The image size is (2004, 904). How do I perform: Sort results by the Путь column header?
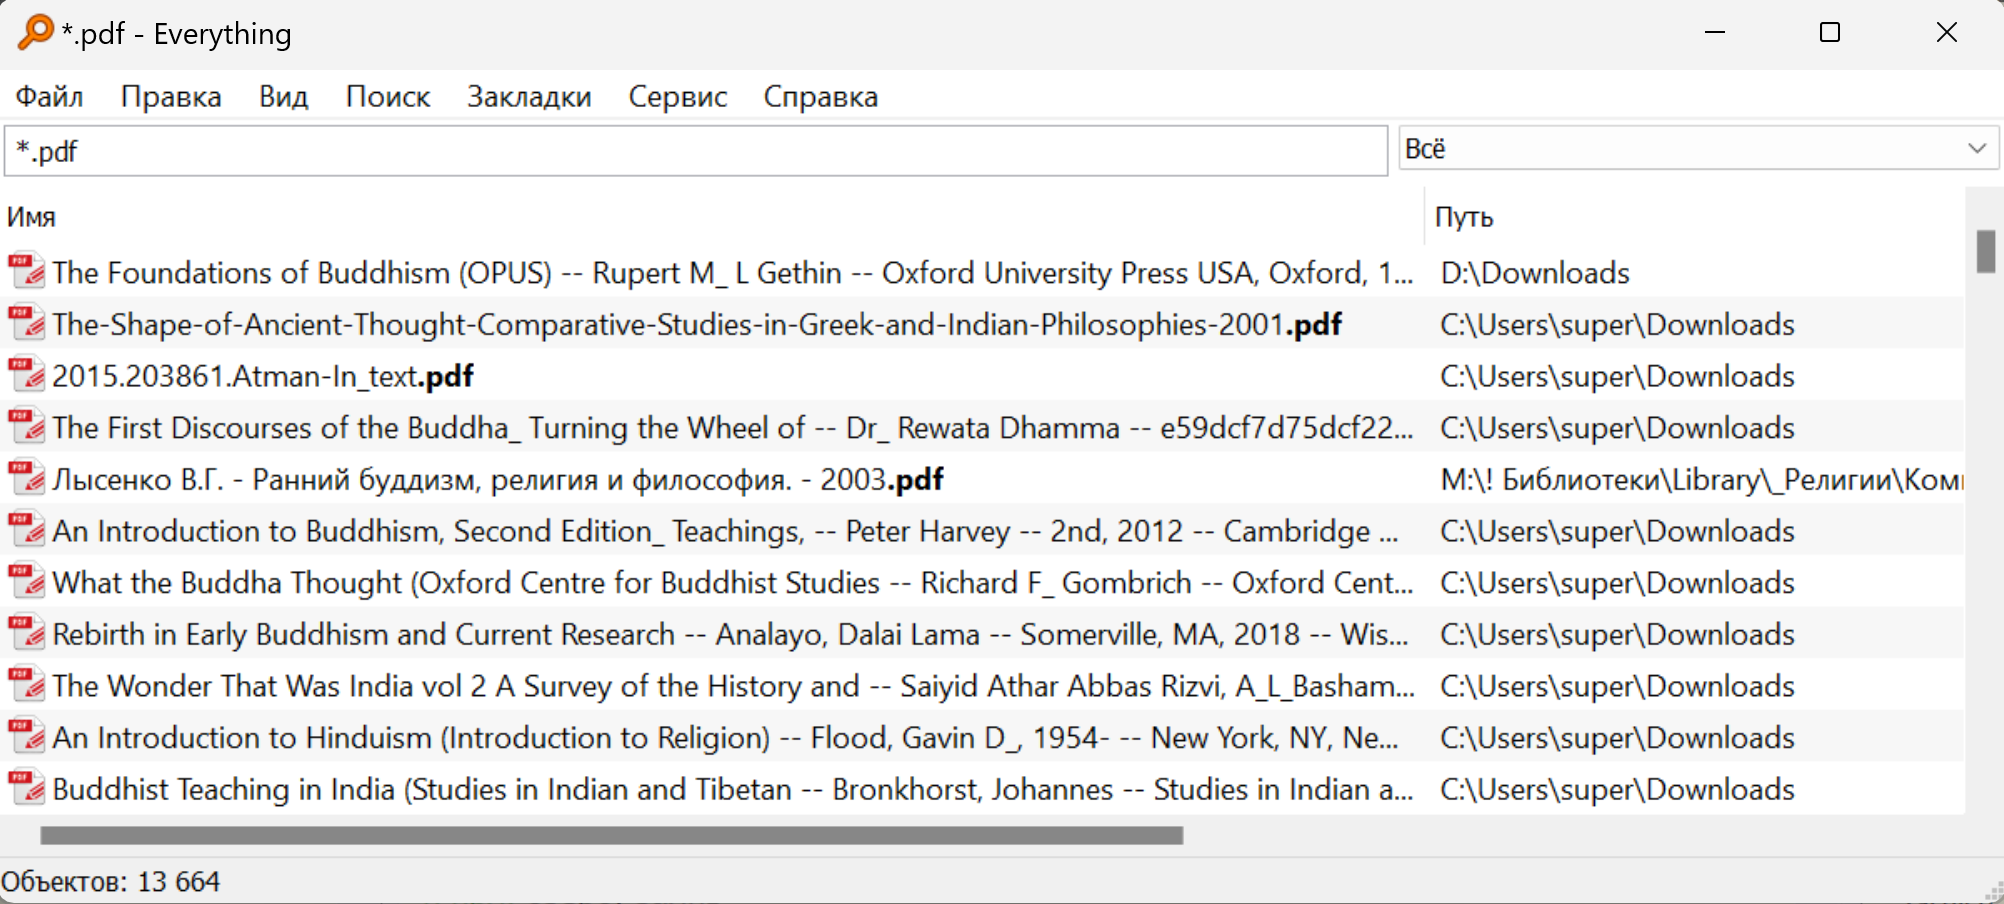tap(1695, 217)
